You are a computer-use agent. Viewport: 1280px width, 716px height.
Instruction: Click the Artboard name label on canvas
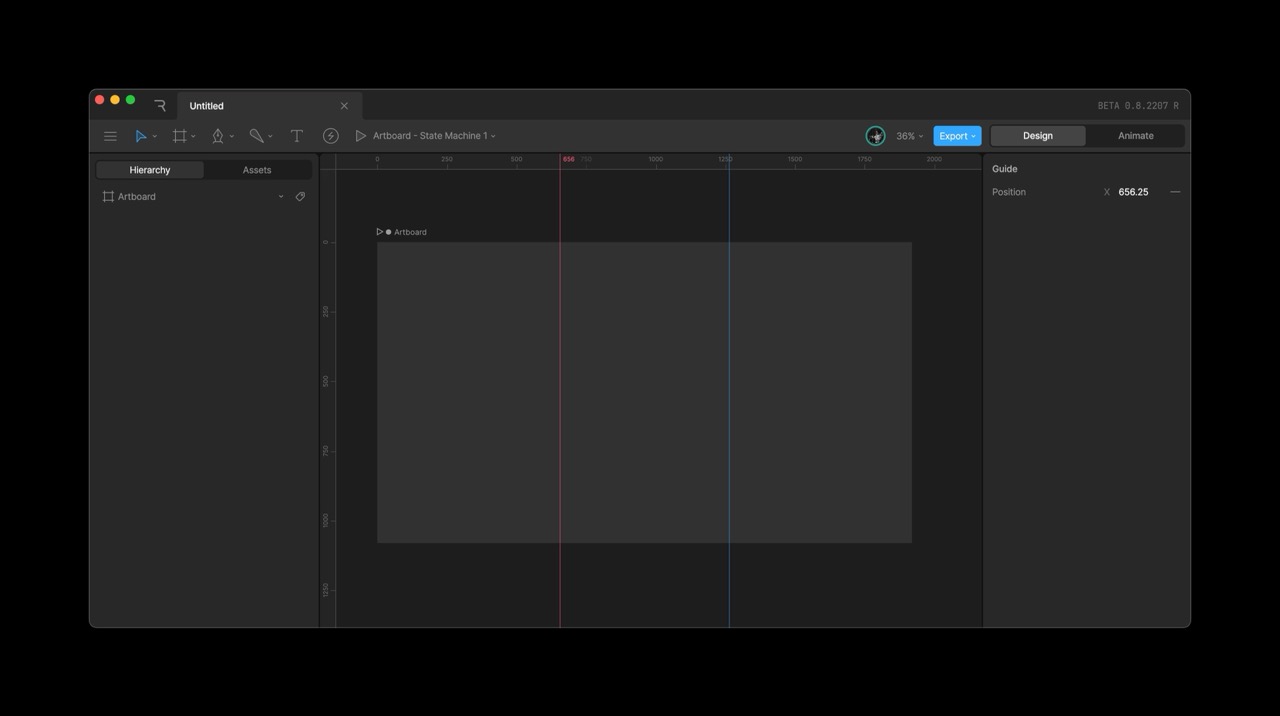click(410, 232)
